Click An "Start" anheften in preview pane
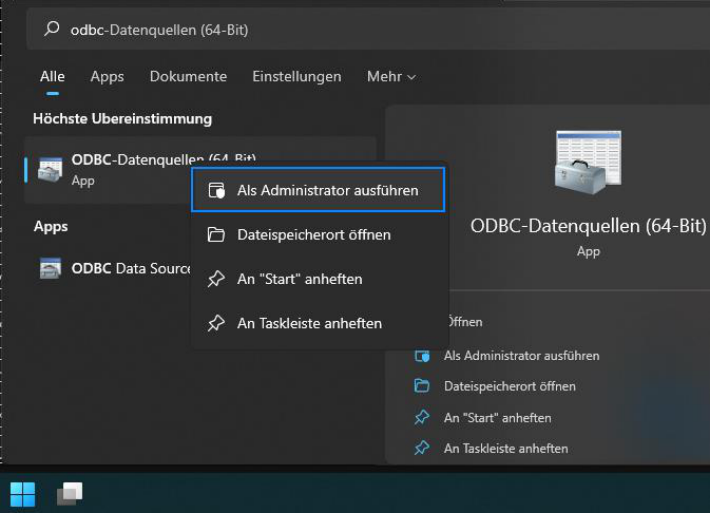The height and width of the screenshot is (513, 710). (x=498, y=417)
